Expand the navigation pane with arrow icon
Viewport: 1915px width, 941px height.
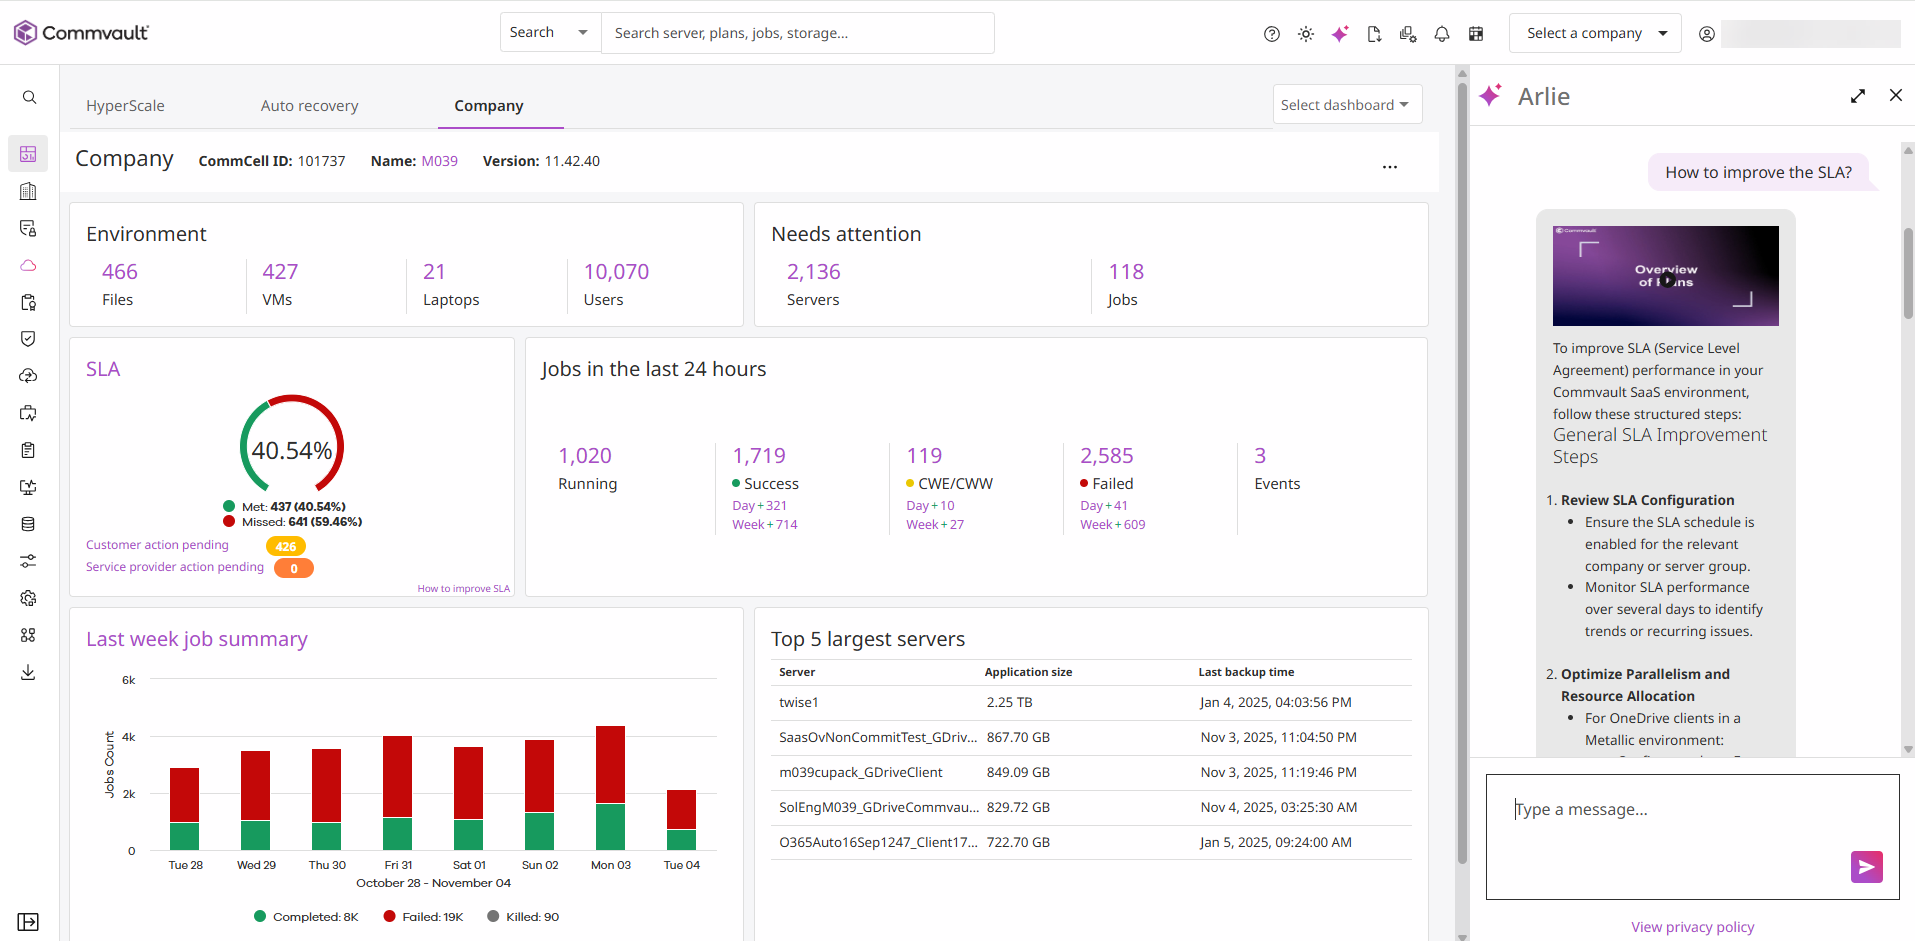coord(28,922)
